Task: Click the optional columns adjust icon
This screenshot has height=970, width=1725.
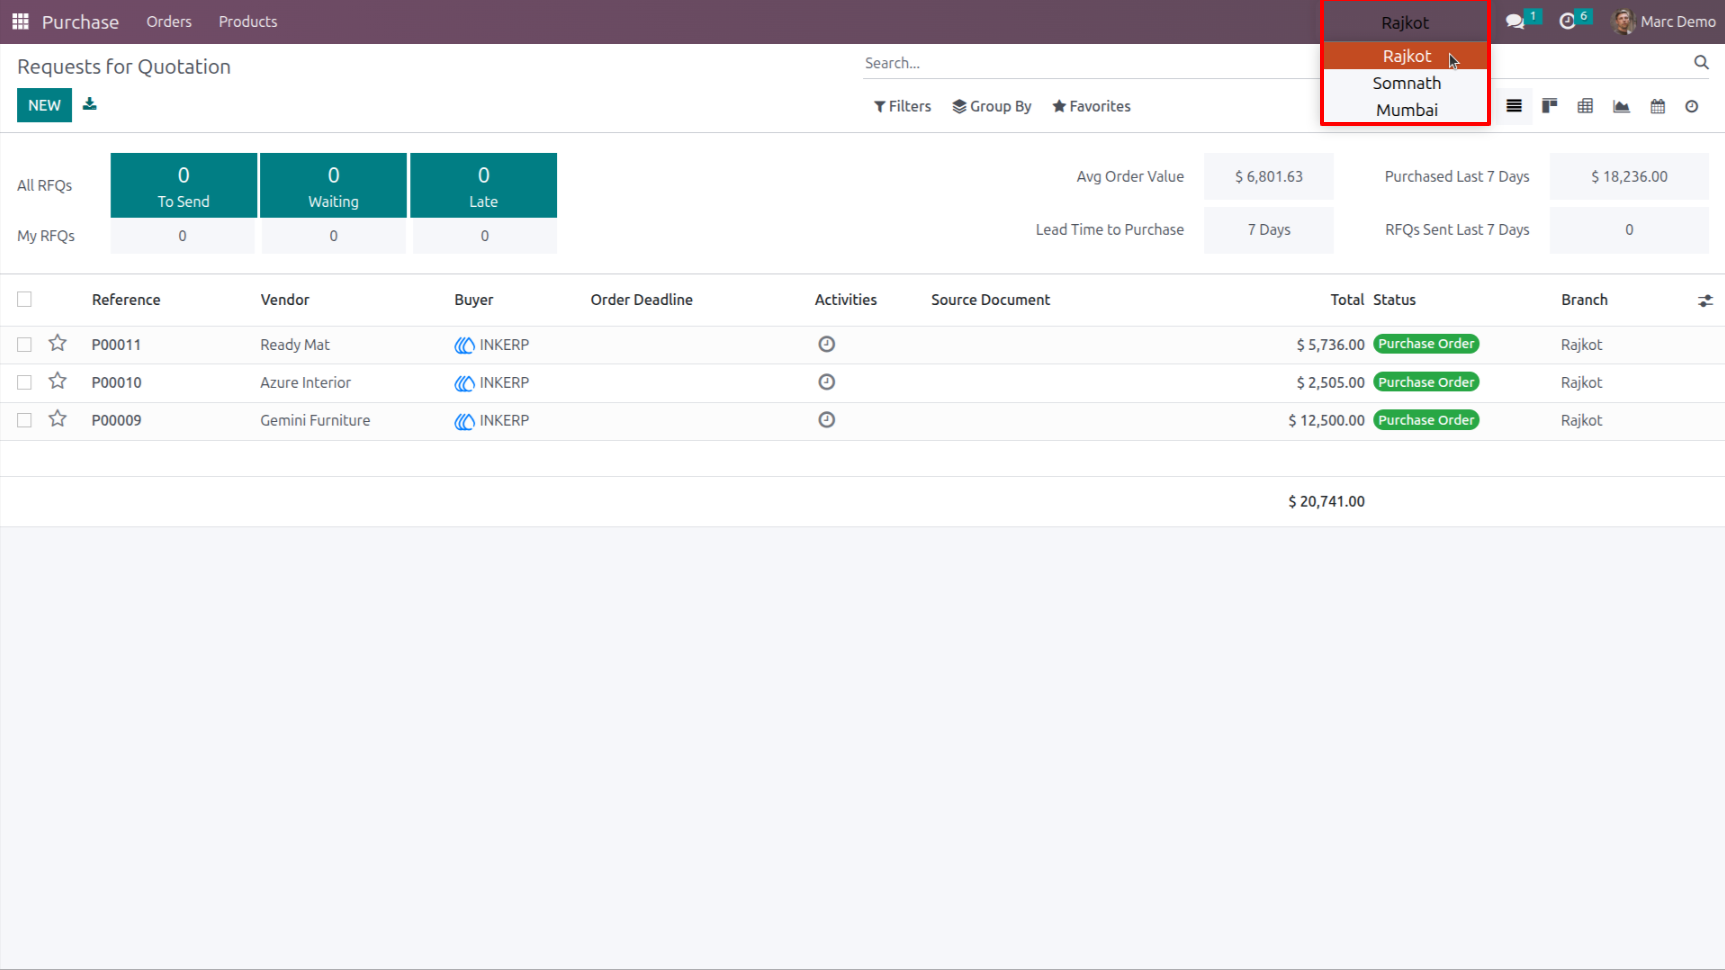Action: coord(1705,300)
